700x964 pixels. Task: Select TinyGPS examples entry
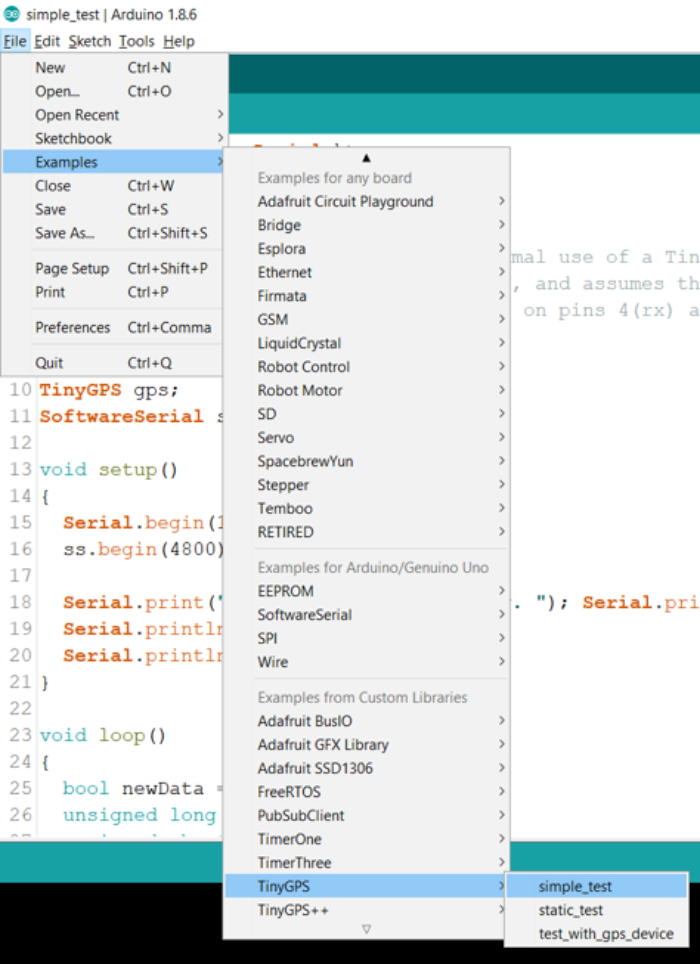point(366,887)
